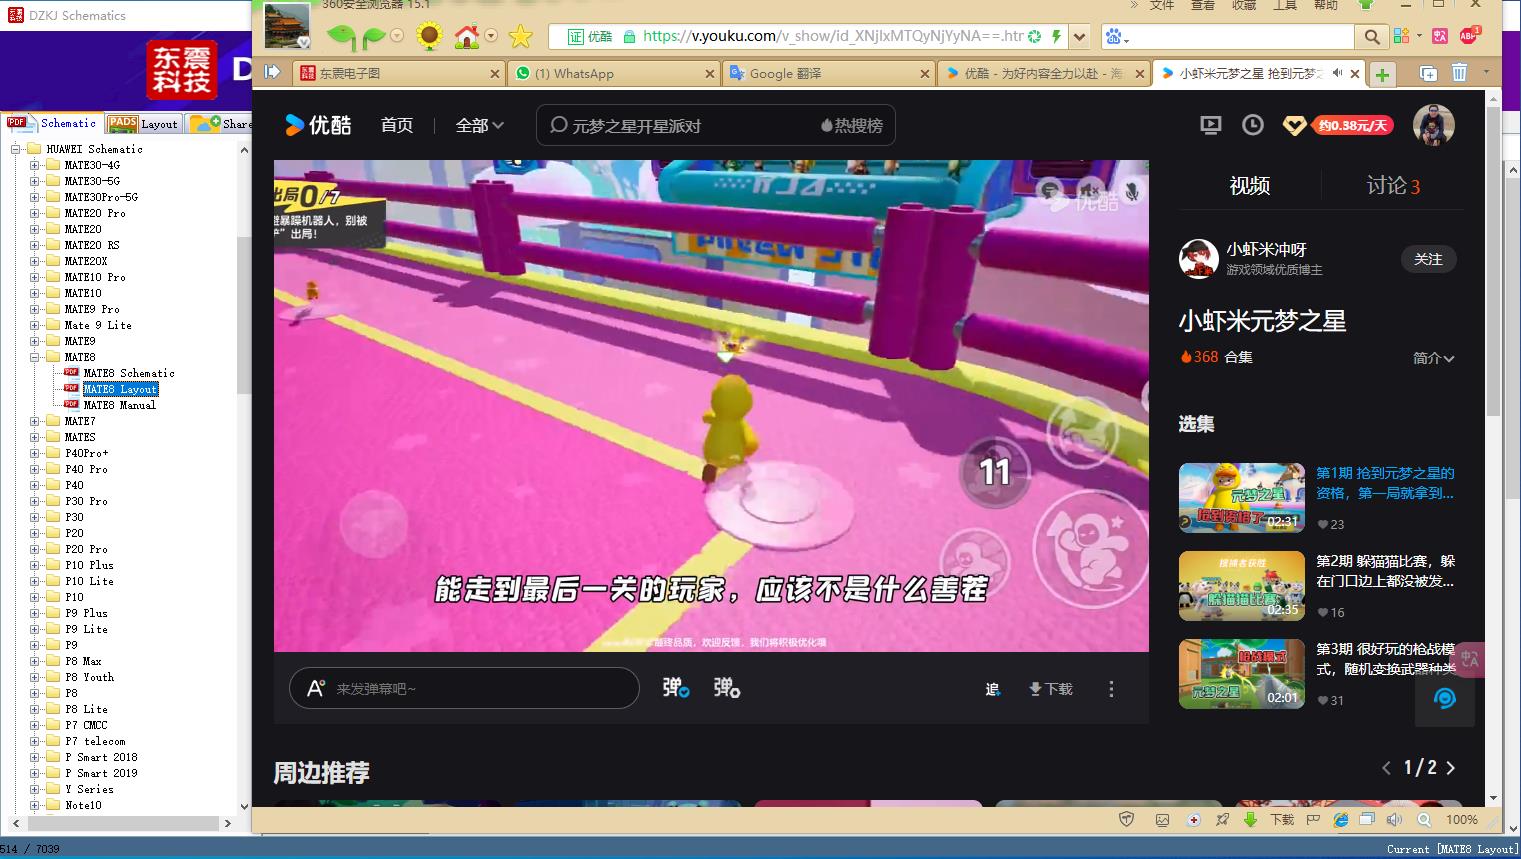Click the 热搜榜 hot search button
Image resolution: width=1521 pixels, height=859 pixels.
[852, 125]
